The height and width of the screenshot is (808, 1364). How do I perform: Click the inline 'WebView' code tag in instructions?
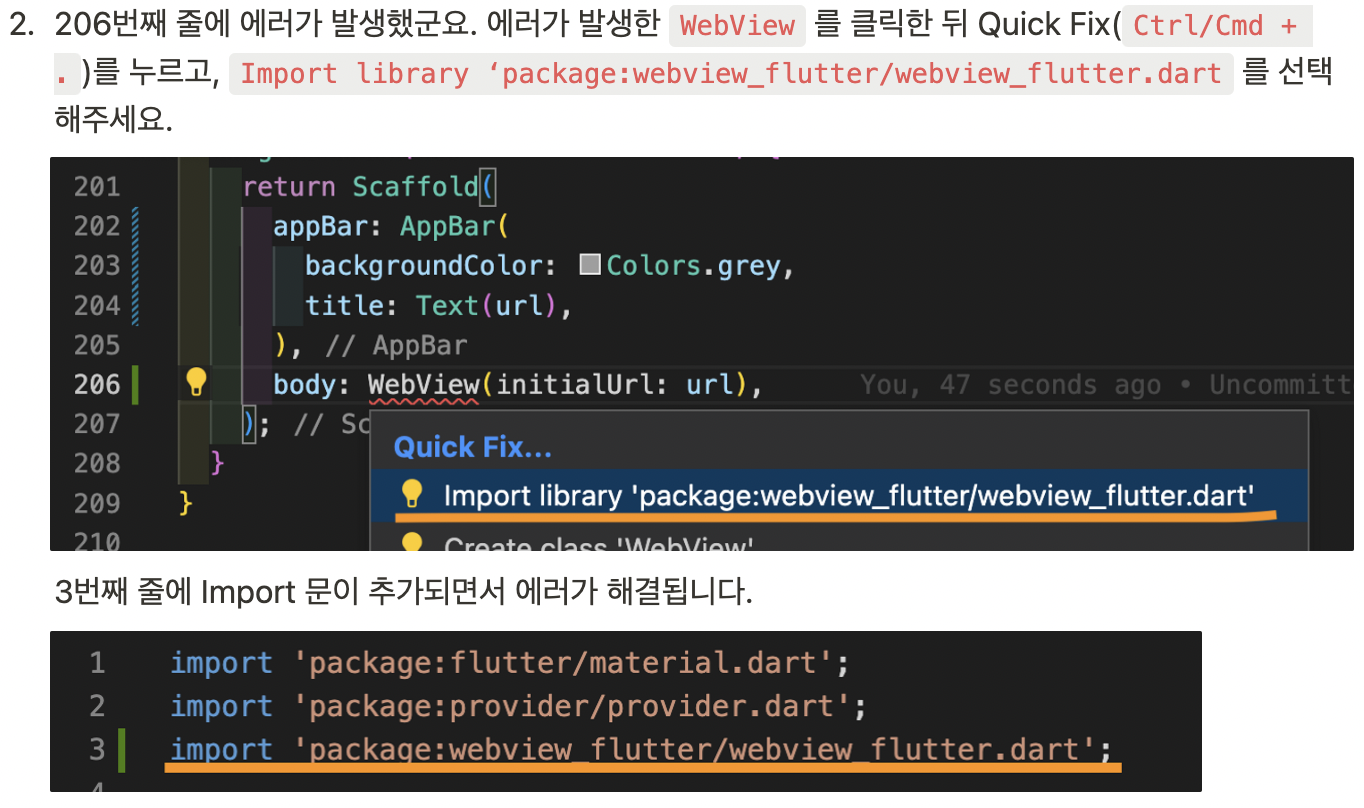click(737, 25)
